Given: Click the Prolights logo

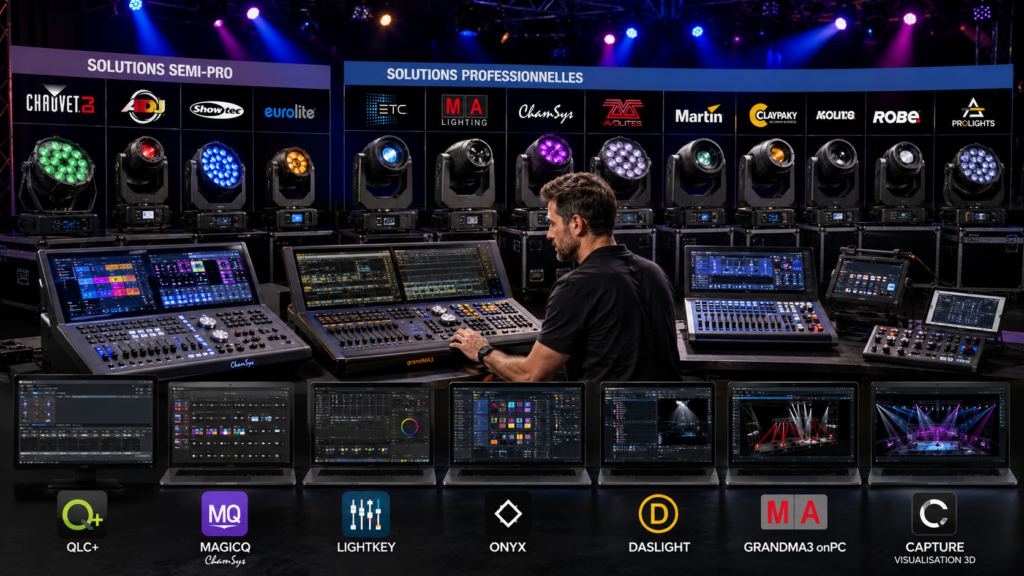Looking at the screenshot, I should tap(973, 113).
